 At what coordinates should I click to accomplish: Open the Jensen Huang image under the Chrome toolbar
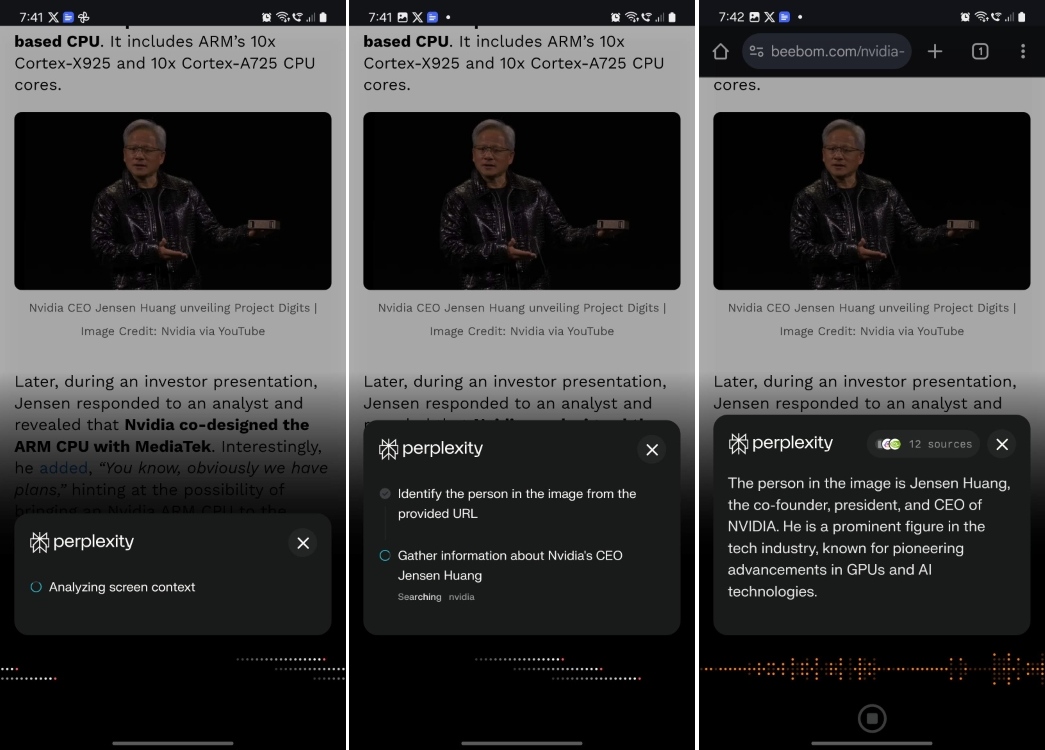[x=871, y=201]
